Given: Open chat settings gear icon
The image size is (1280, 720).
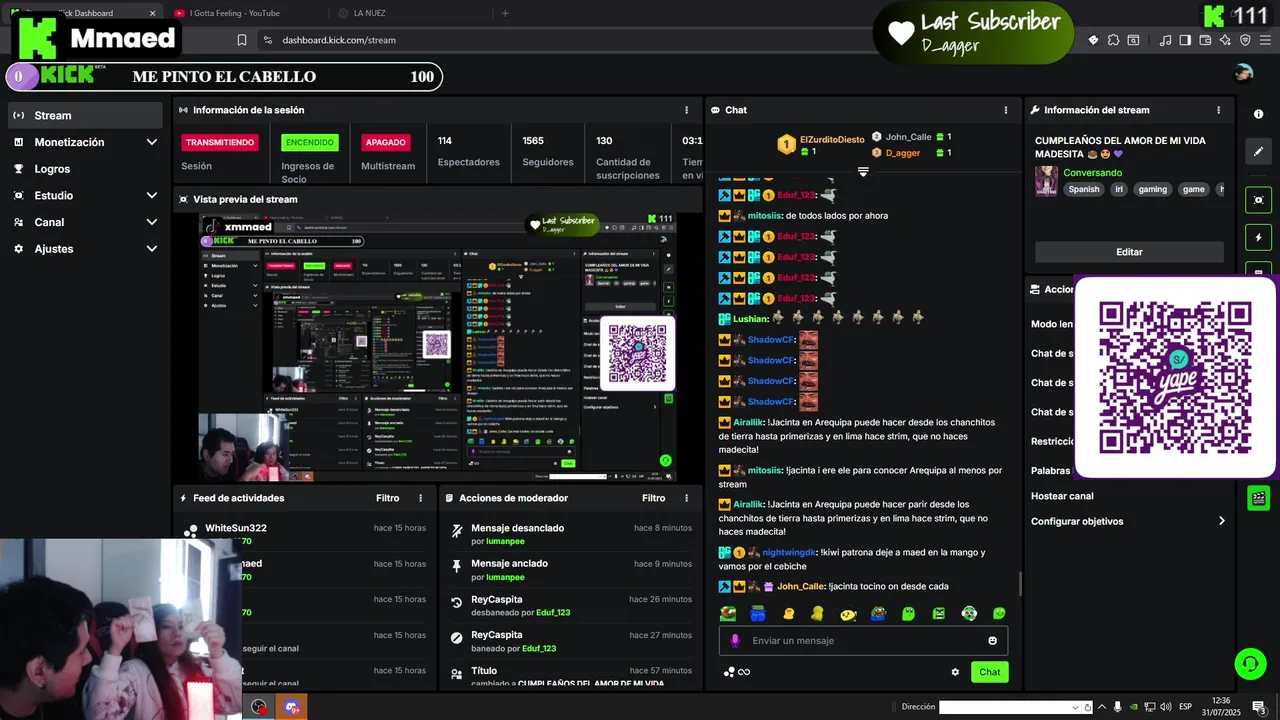Looking at the screenshot, I should pos(955,672).
